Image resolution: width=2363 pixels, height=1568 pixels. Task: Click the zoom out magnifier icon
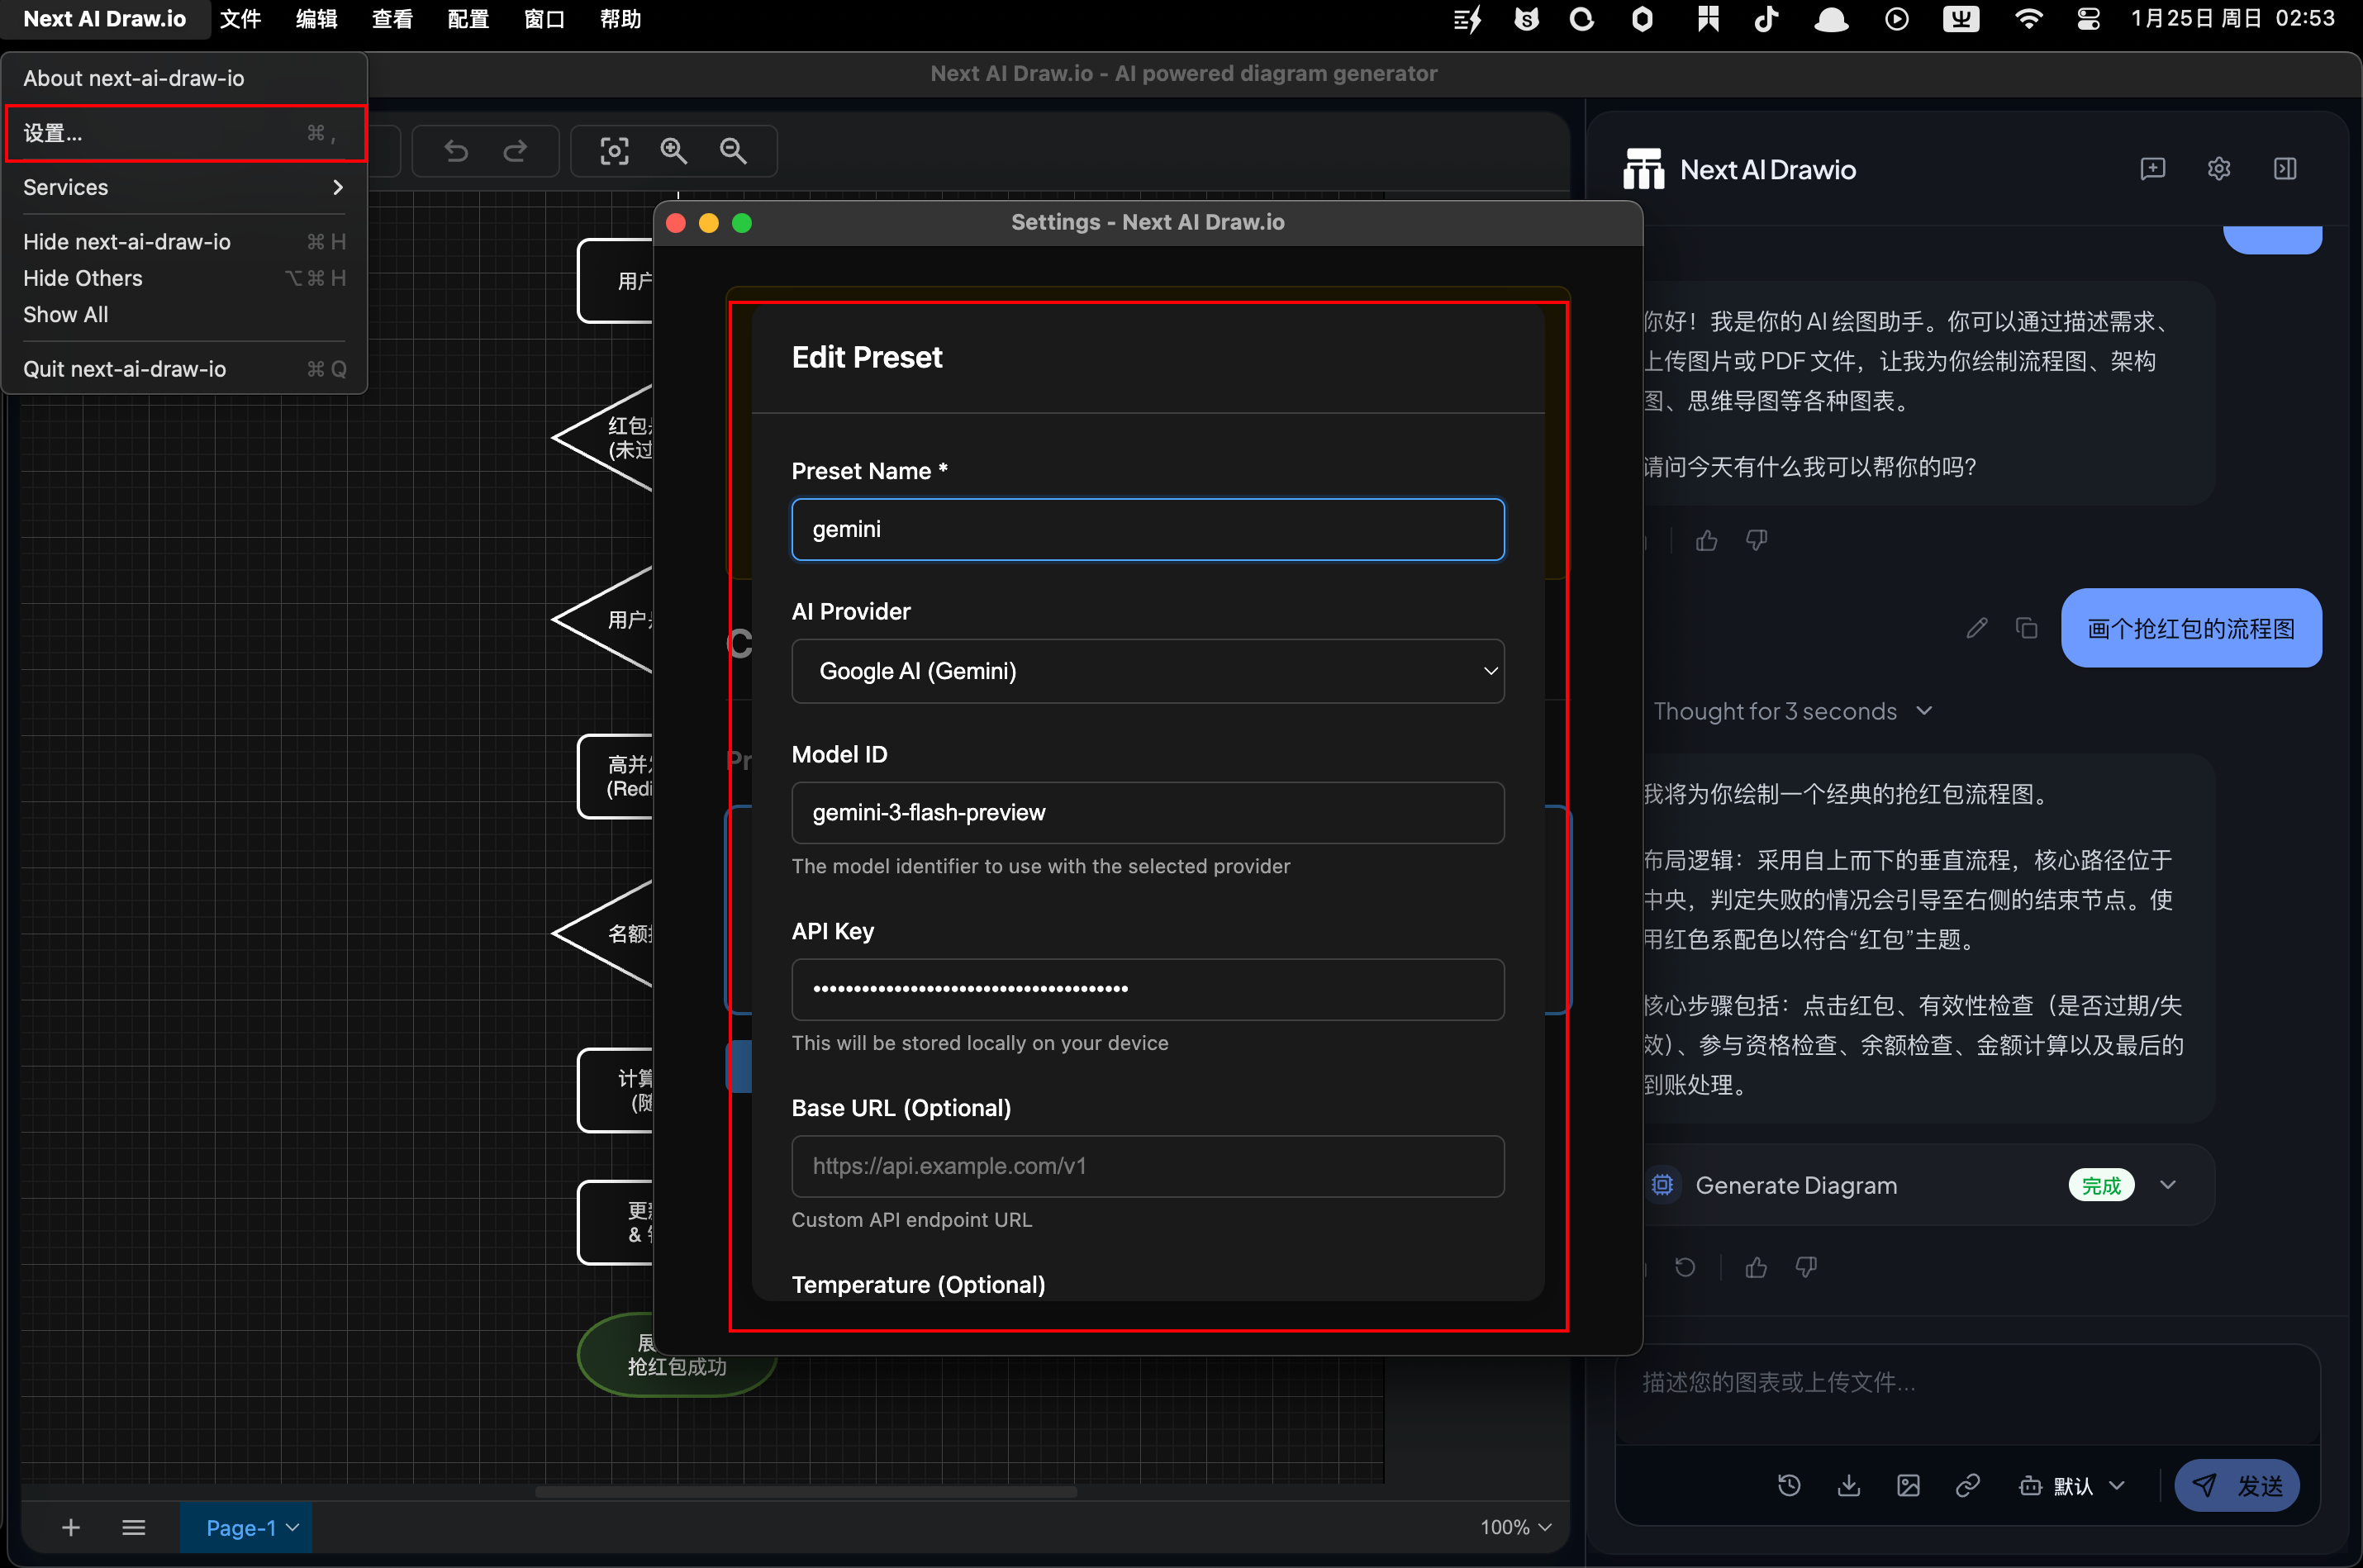(733, 151)
